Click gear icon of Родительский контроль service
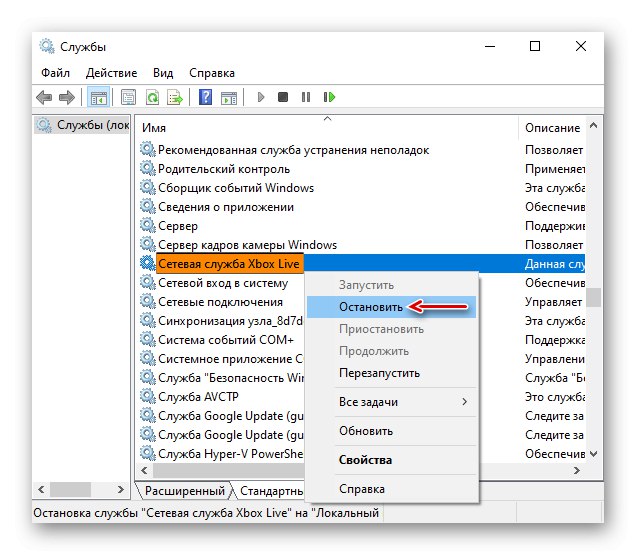Screen dimensions: 636x555 [148, 168]
